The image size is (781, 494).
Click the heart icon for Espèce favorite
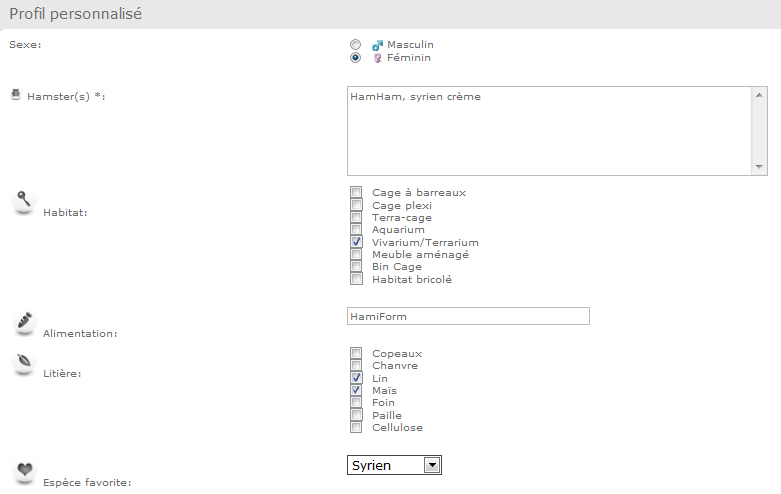point(24,471)
